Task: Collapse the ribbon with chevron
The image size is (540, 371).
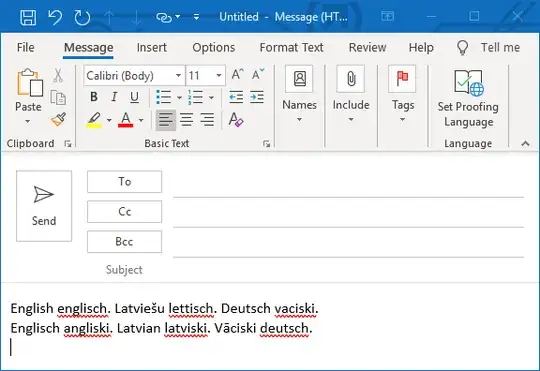Action: point(526,144)
